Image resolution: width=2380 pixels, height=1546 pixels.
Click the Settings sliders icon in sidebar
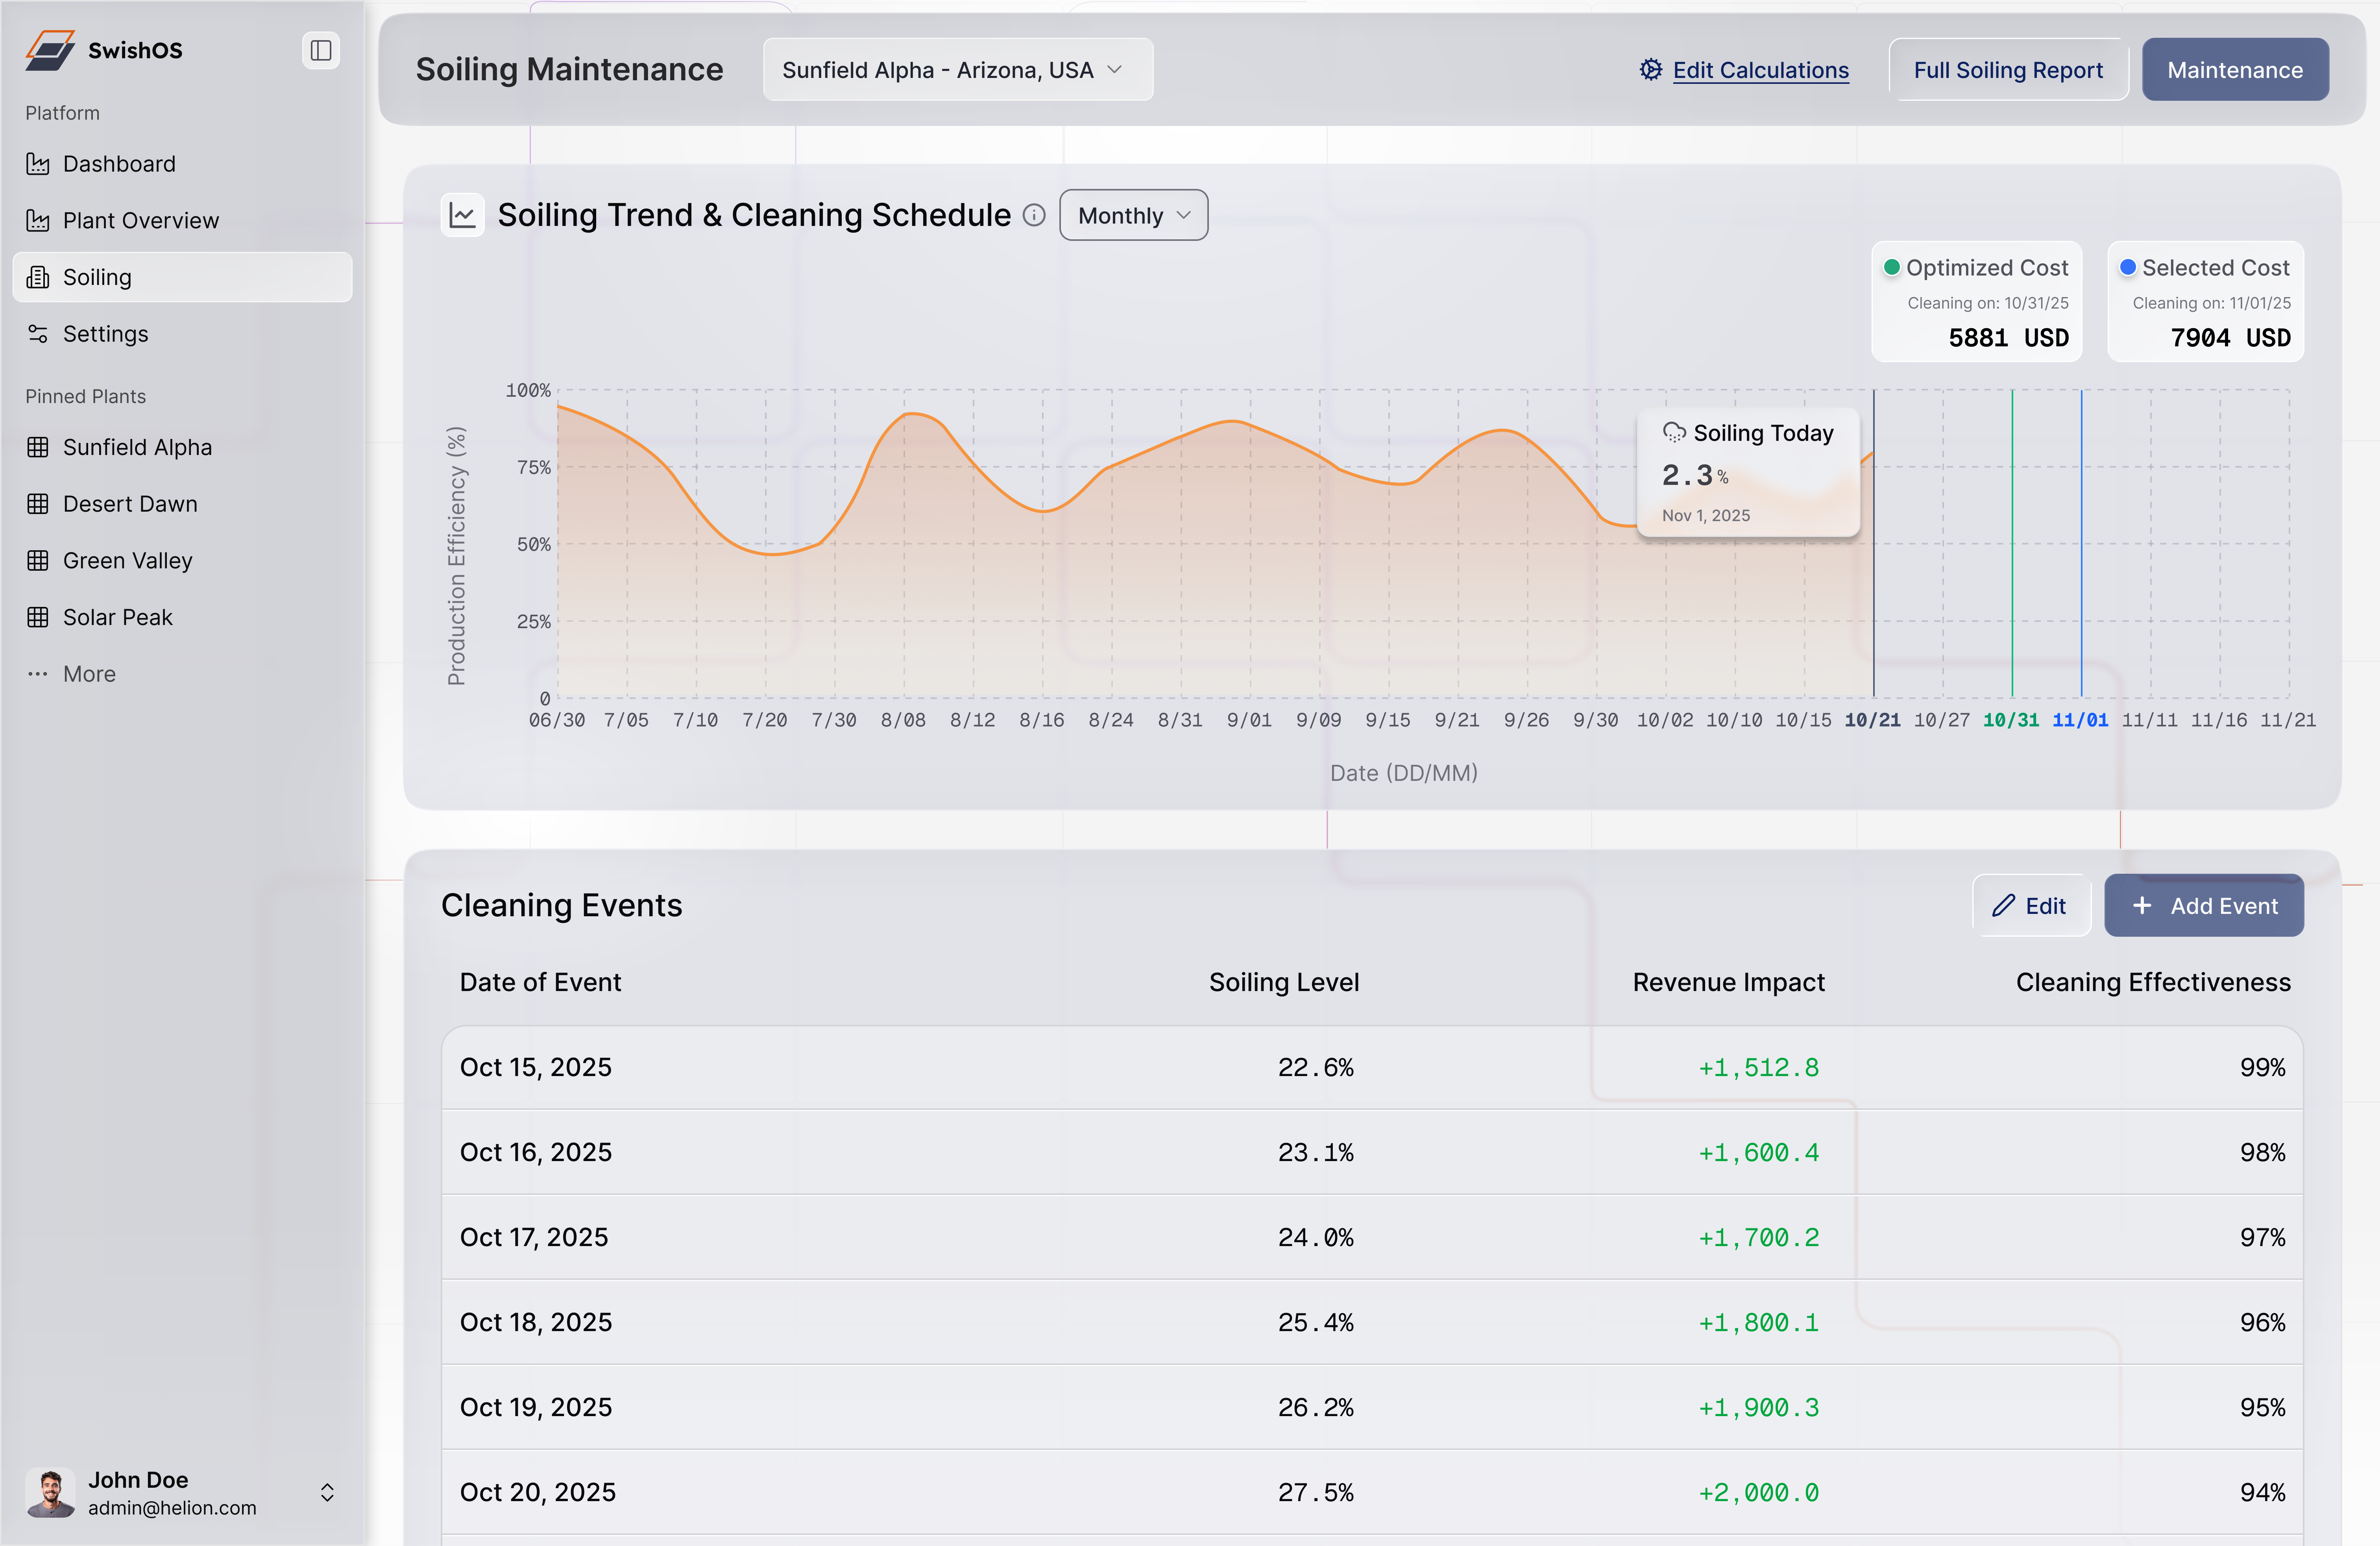[x=38, y=334]
